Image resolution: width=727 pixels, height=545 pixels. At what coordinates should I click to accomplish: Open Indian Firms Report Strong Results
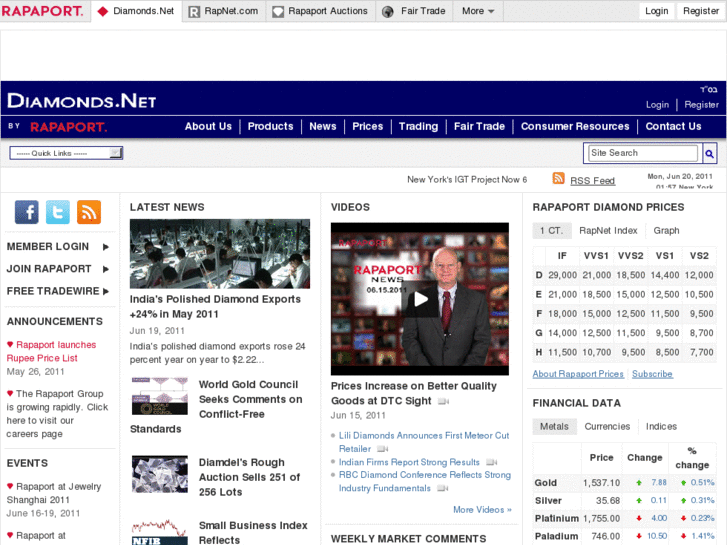tap(409, 462)
